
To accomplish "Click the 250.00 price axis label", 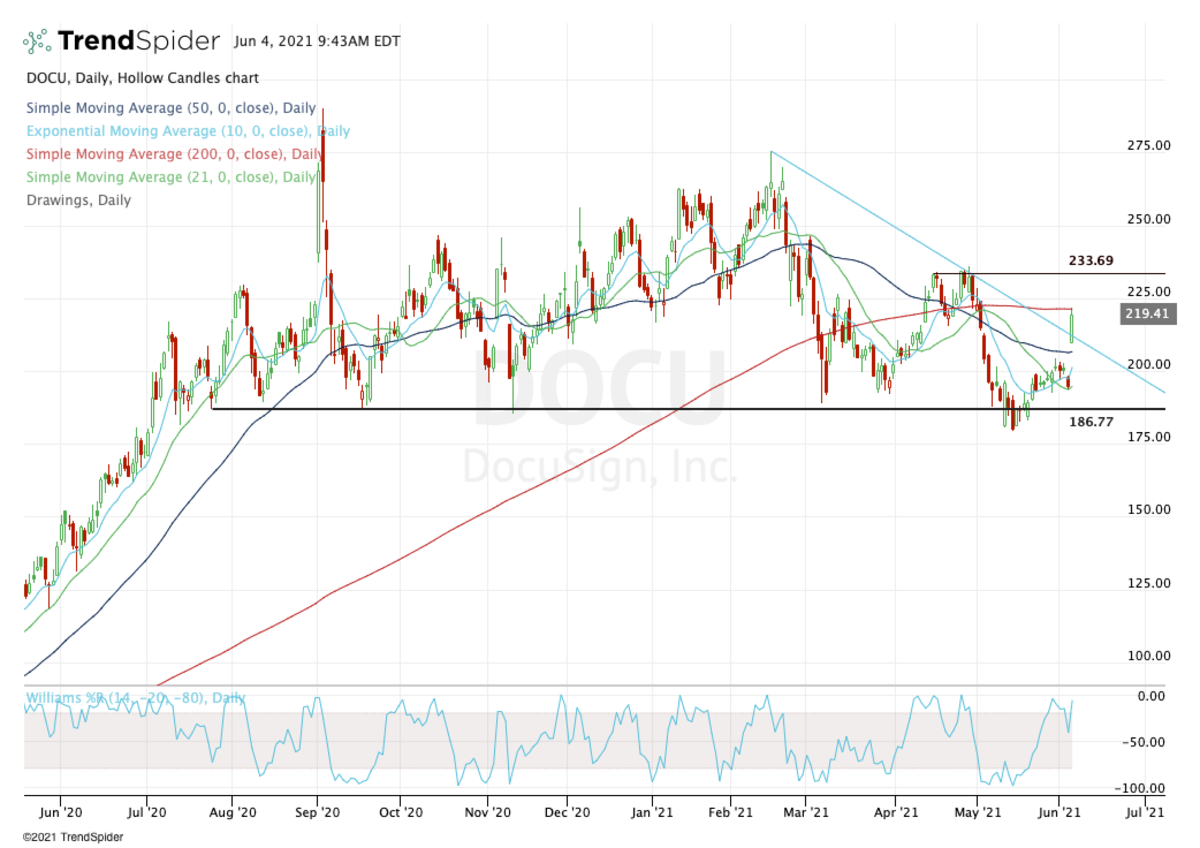I will [1148, 219].
